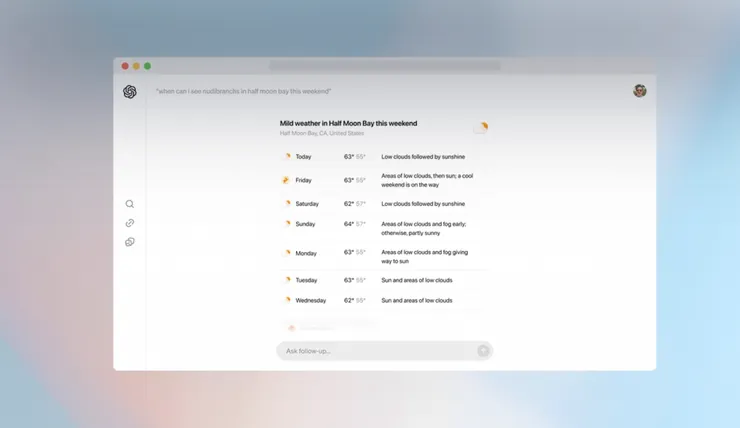740x428 pixels.
Task: Open the user profile avatar
Action: click(639, 91)
